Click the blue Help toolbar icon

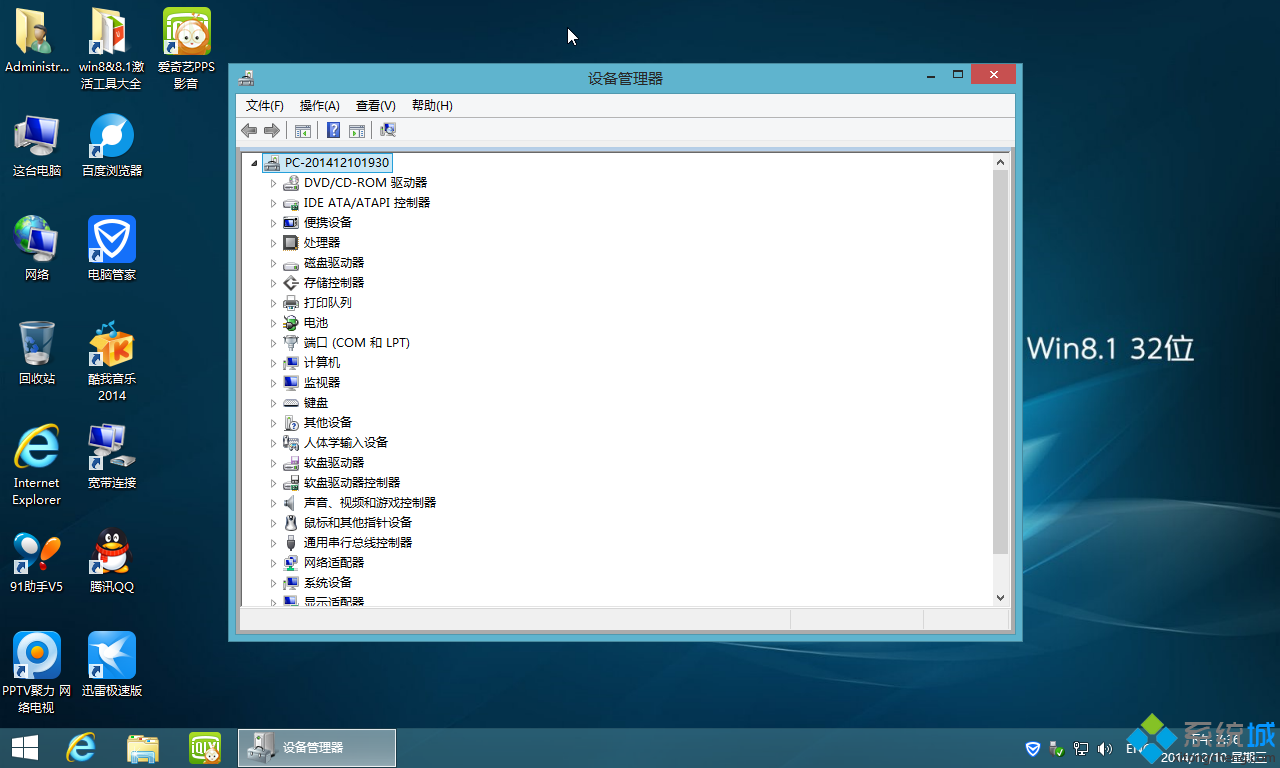[333, 130]
